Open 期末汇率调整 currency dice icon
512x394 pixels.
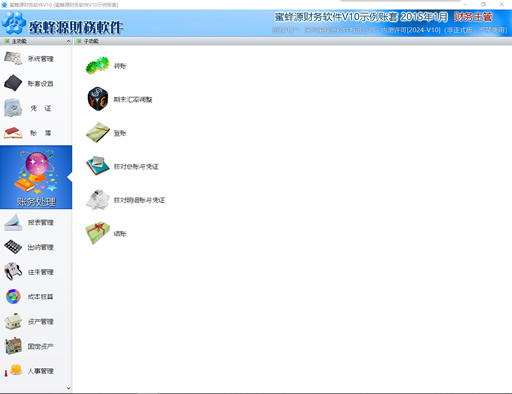[x=98, y=99]
